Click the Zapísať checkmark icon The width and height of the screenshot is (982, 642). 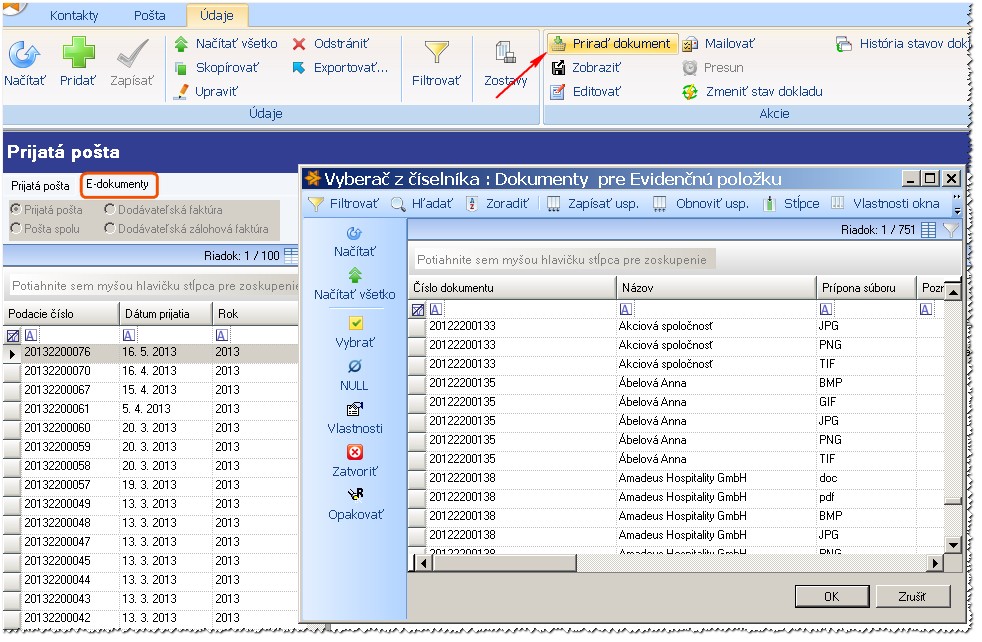132,54
